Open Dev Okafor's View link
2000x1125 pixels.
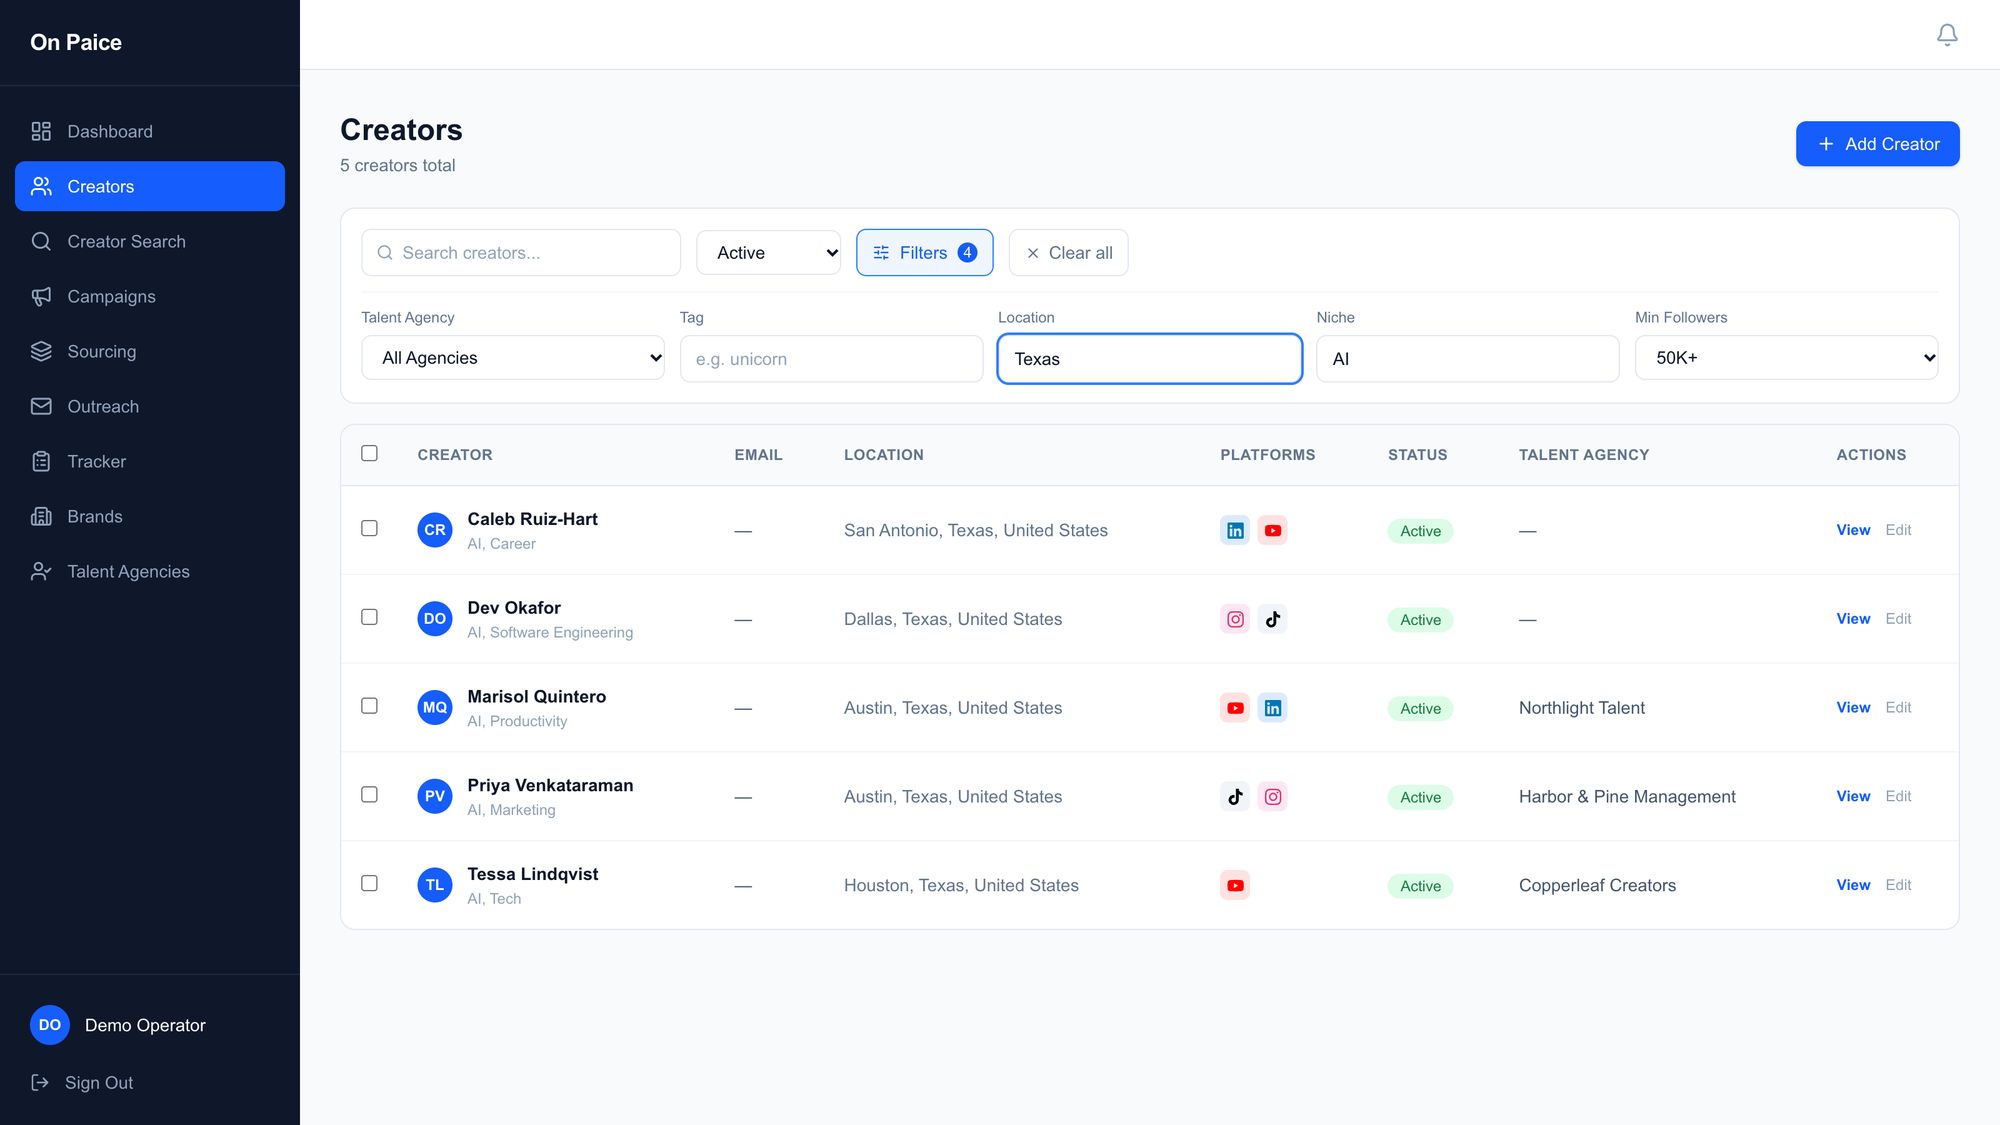pyautogui.click(x=1853, y=619)
